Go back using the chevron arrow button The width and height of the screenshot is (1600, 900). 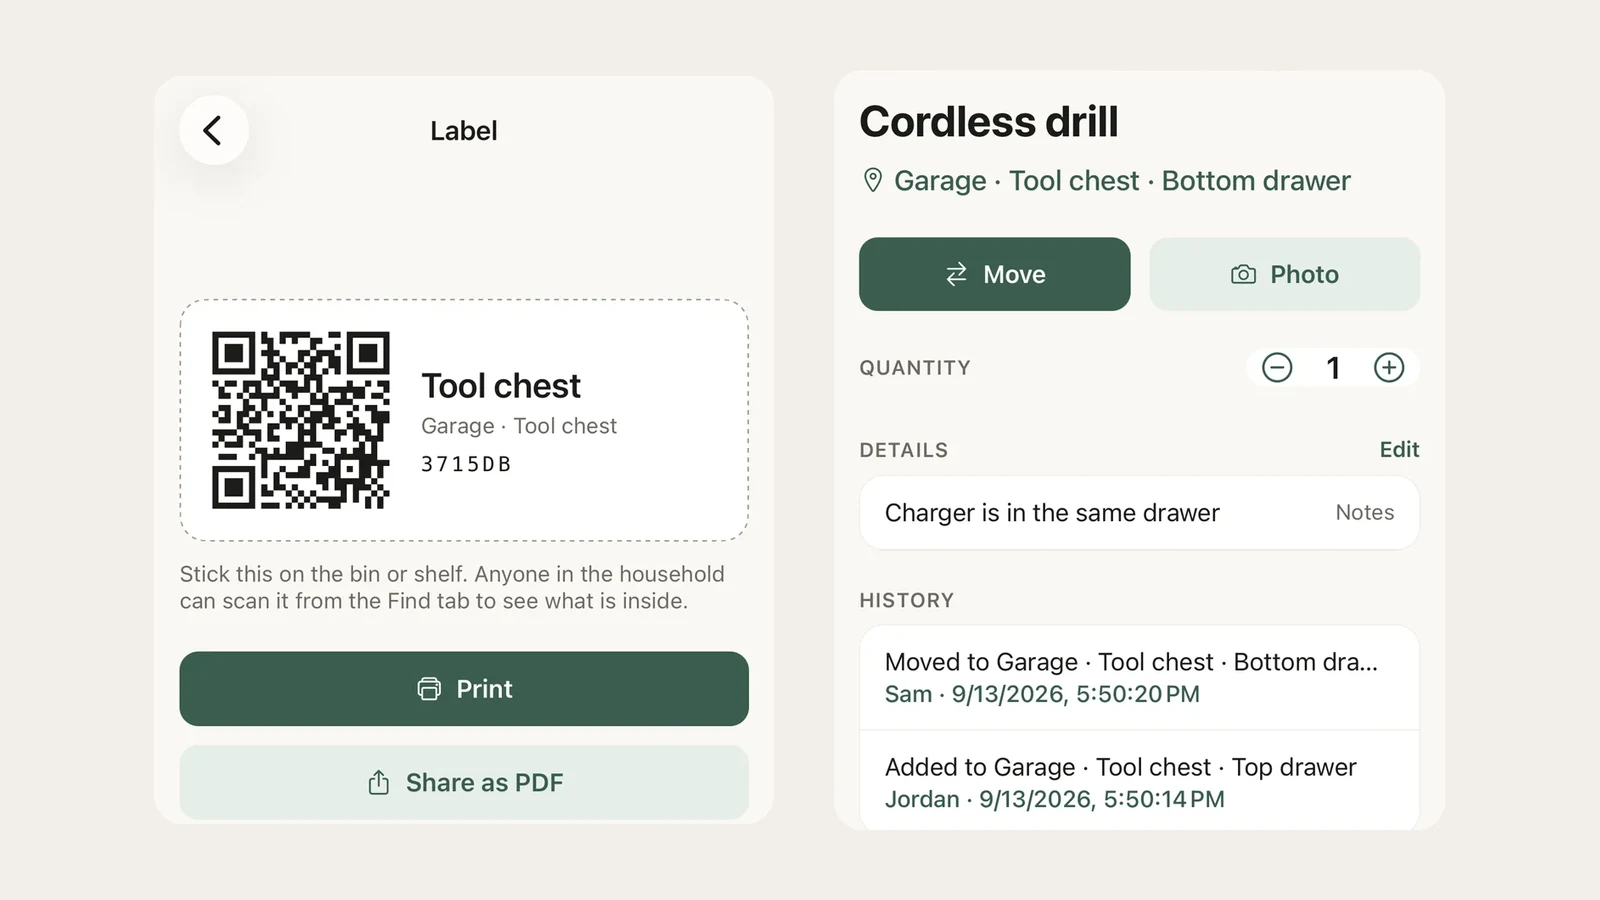[213, 130]
